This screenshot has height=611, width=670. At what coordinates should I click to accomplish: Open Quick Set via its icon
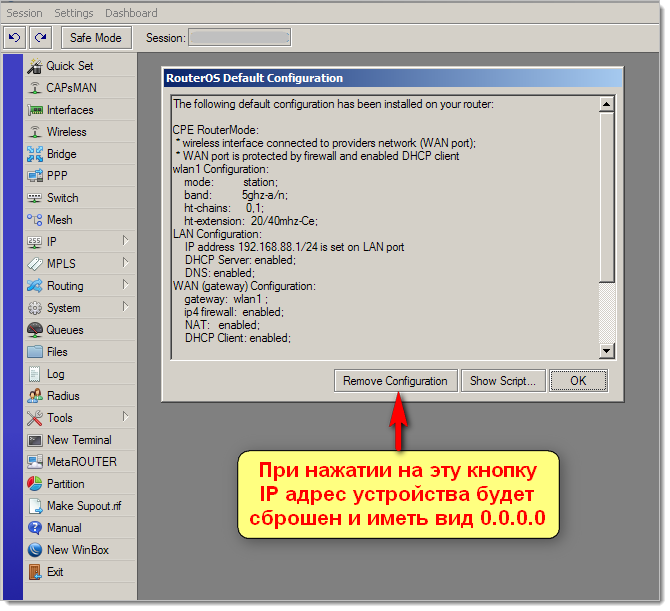click(35, 66)
